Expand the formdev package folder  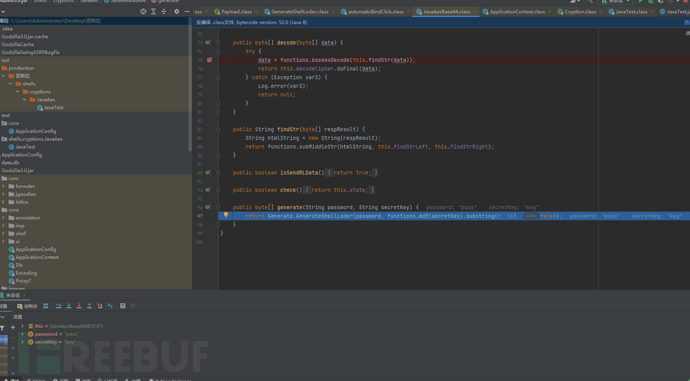pos(4,187)
